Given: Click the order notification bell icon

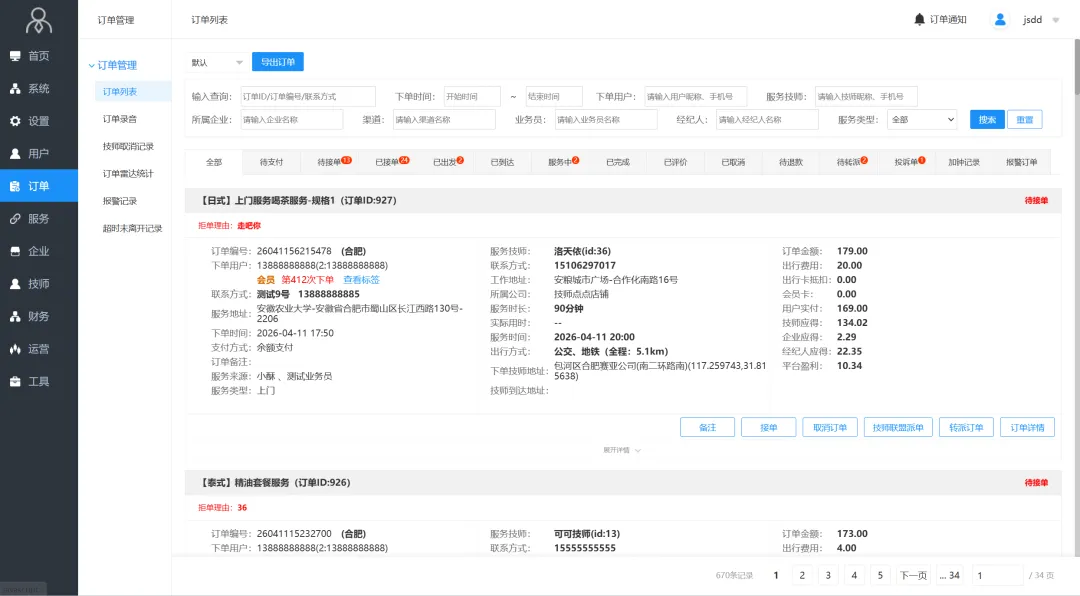Looking at the screenshot, I should tap(920, 19).
